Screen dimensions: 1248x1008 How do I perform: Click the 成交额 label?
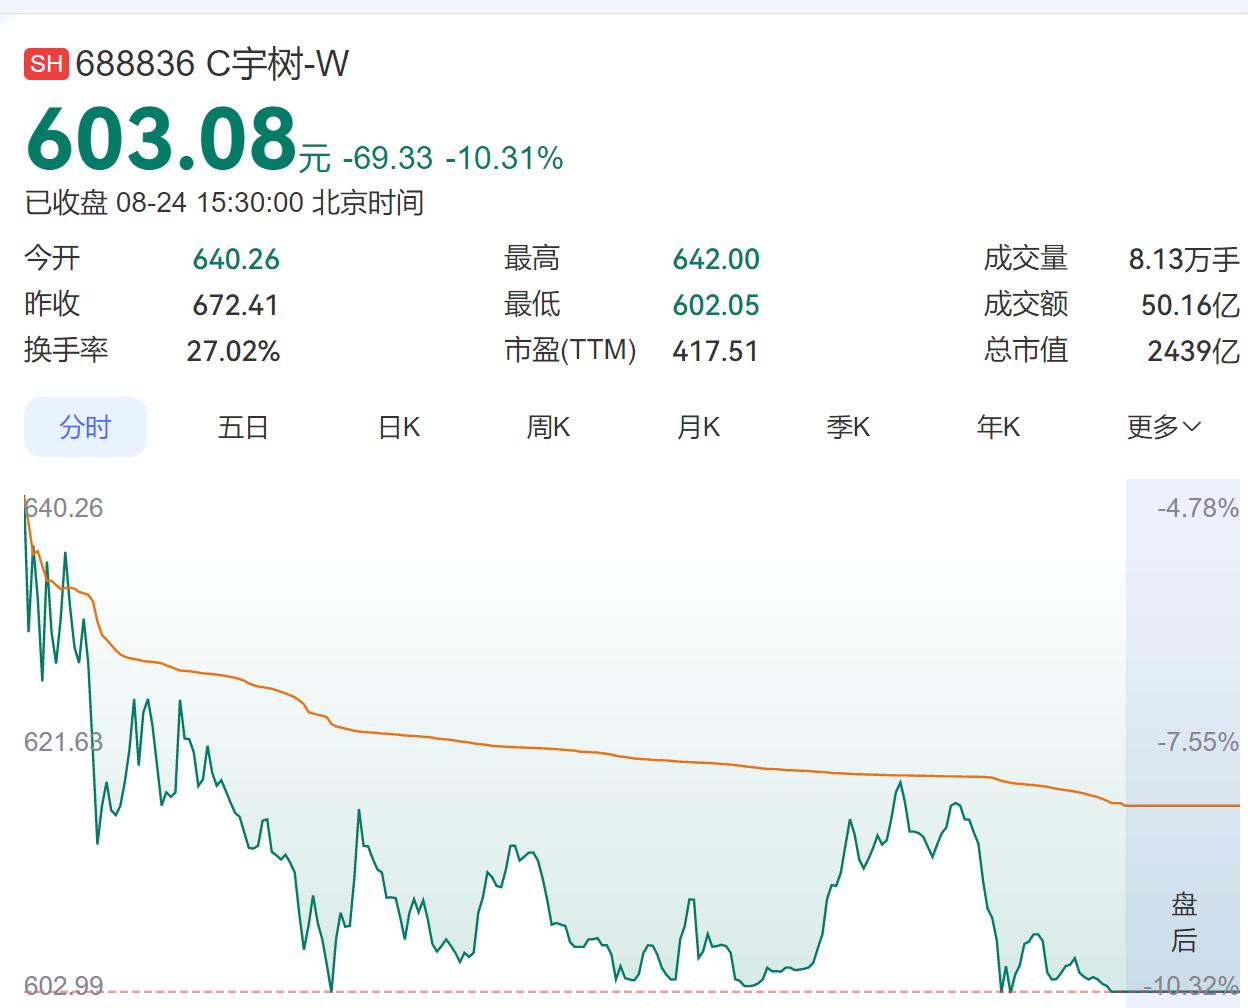tap(1026, 304)
